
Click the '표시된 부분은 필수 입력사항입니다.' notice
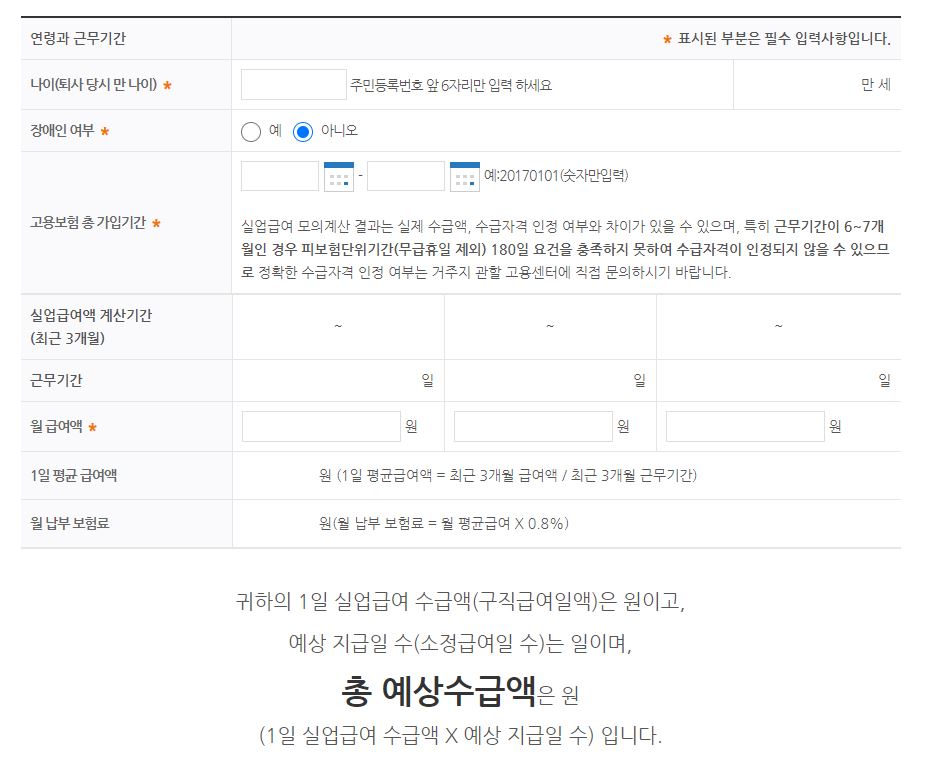[784, 38]
